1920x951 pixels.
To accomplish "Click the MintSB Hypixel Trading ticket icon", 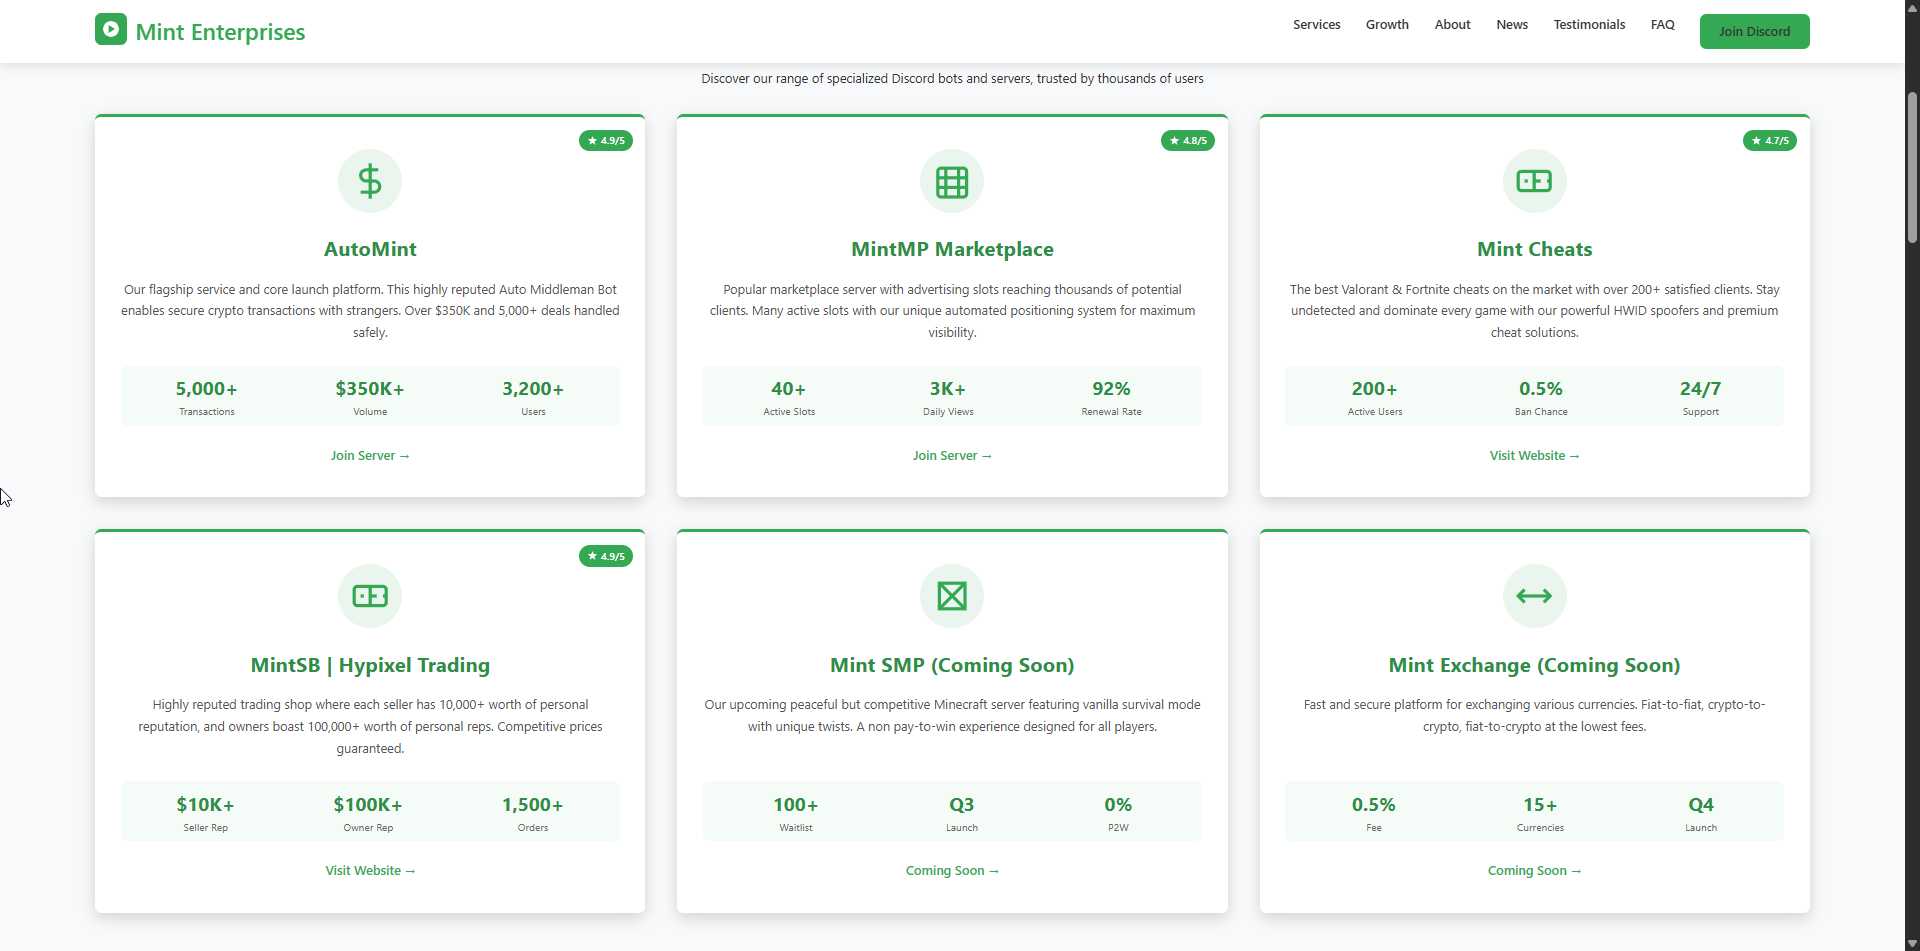I will 370,596.
